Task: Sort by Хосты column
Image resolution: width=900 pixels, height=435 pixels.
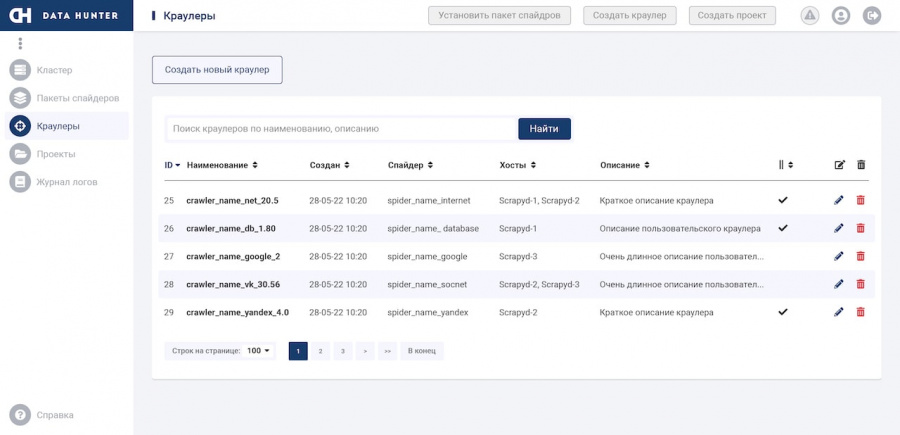Action: click(517, 165)
